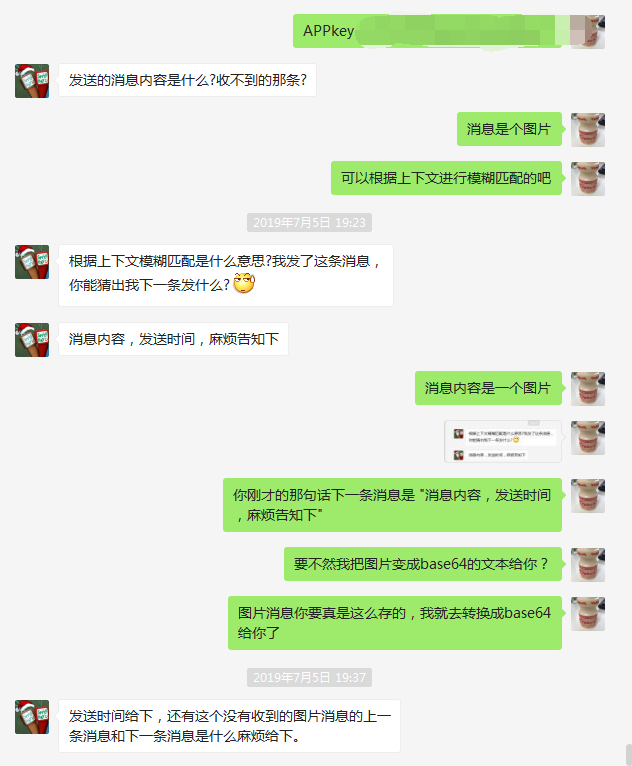Click contact avatar next to 发送的消息内容是什么
Screen dimensions: 632x766
tap(32, 81)
